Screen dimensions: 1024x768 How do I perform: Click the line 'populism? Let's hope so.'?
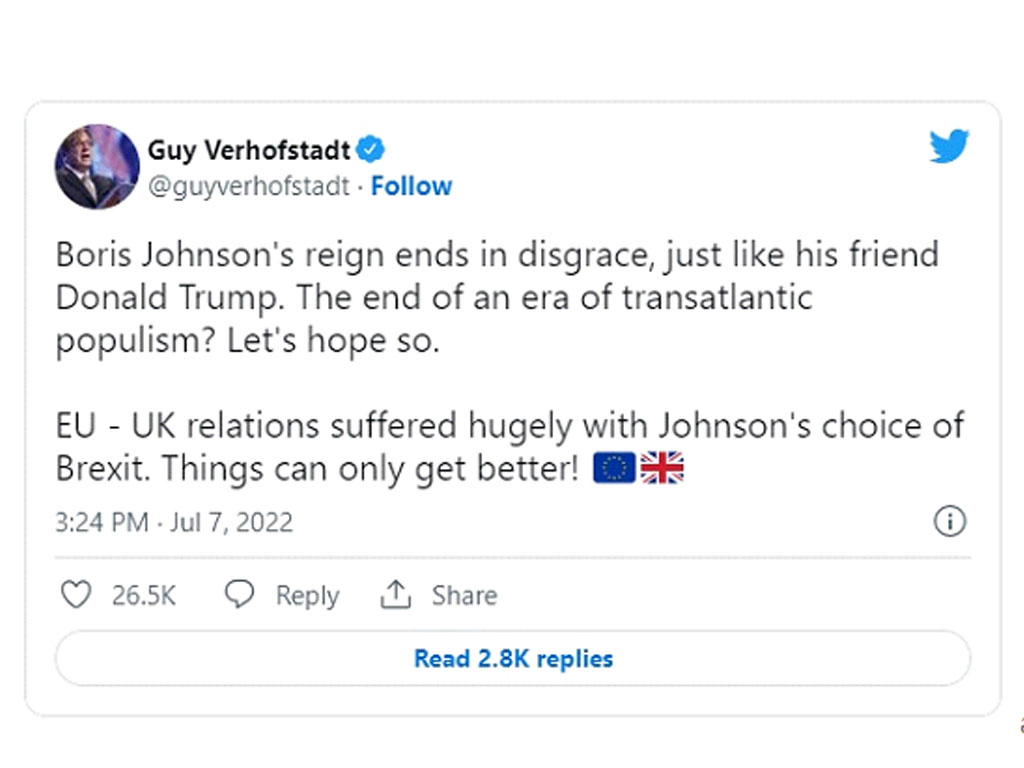(248, 341)
